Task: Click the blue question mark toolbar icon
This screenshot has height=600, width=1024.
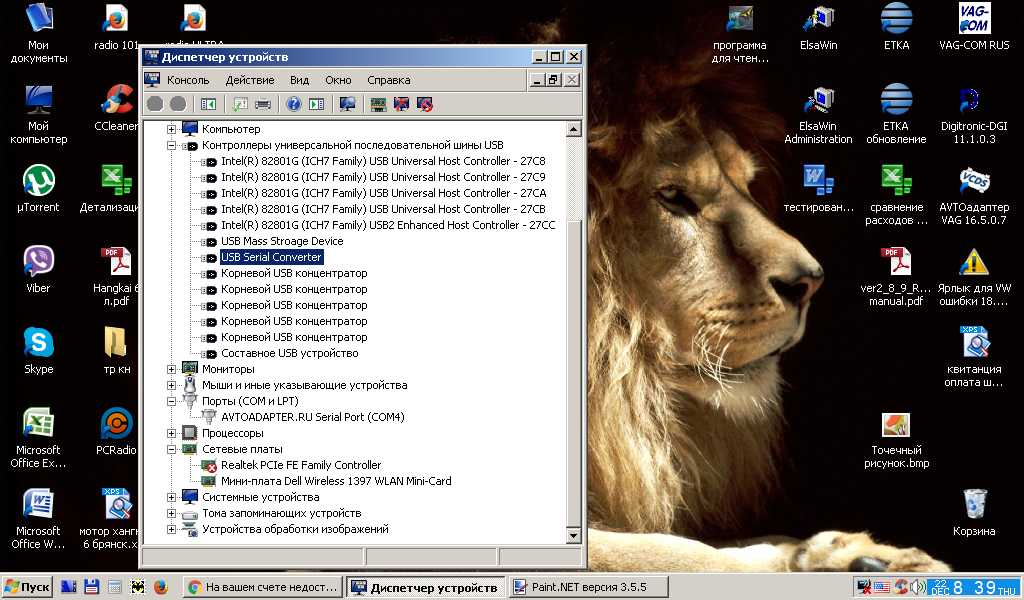Action: click(x=293, y=103)
